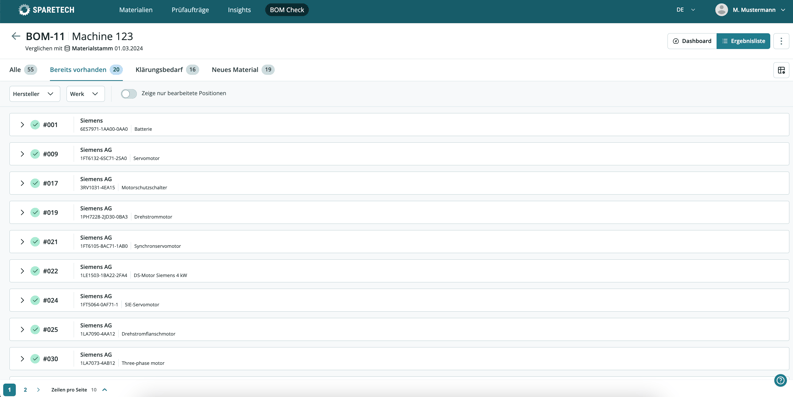
Task: Click the green check status of #019
Action: tap(35, 213)
